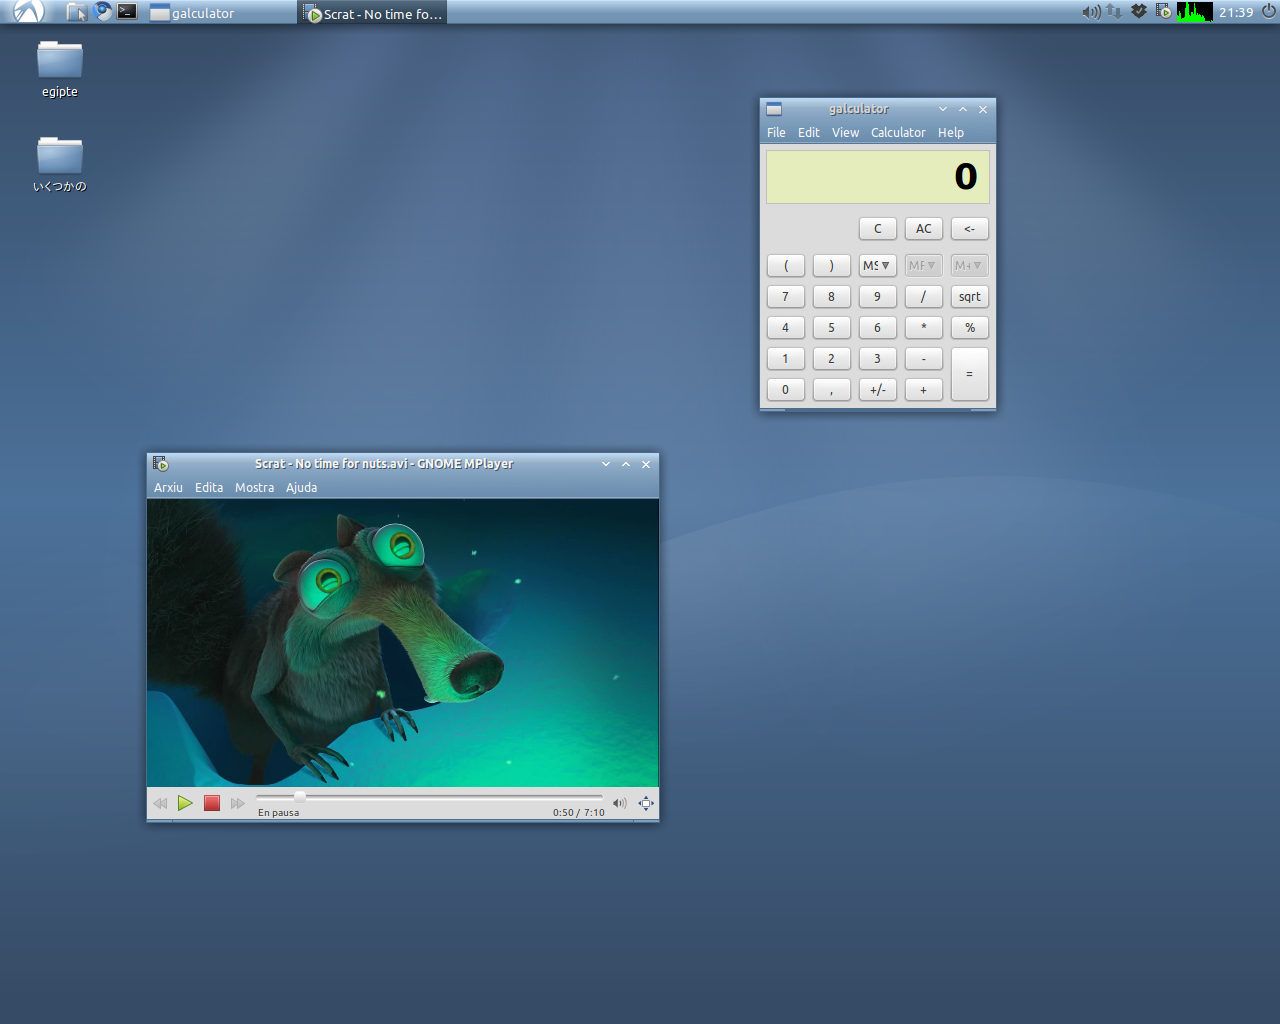Click digit 0 on galculator

coord(786,390)
